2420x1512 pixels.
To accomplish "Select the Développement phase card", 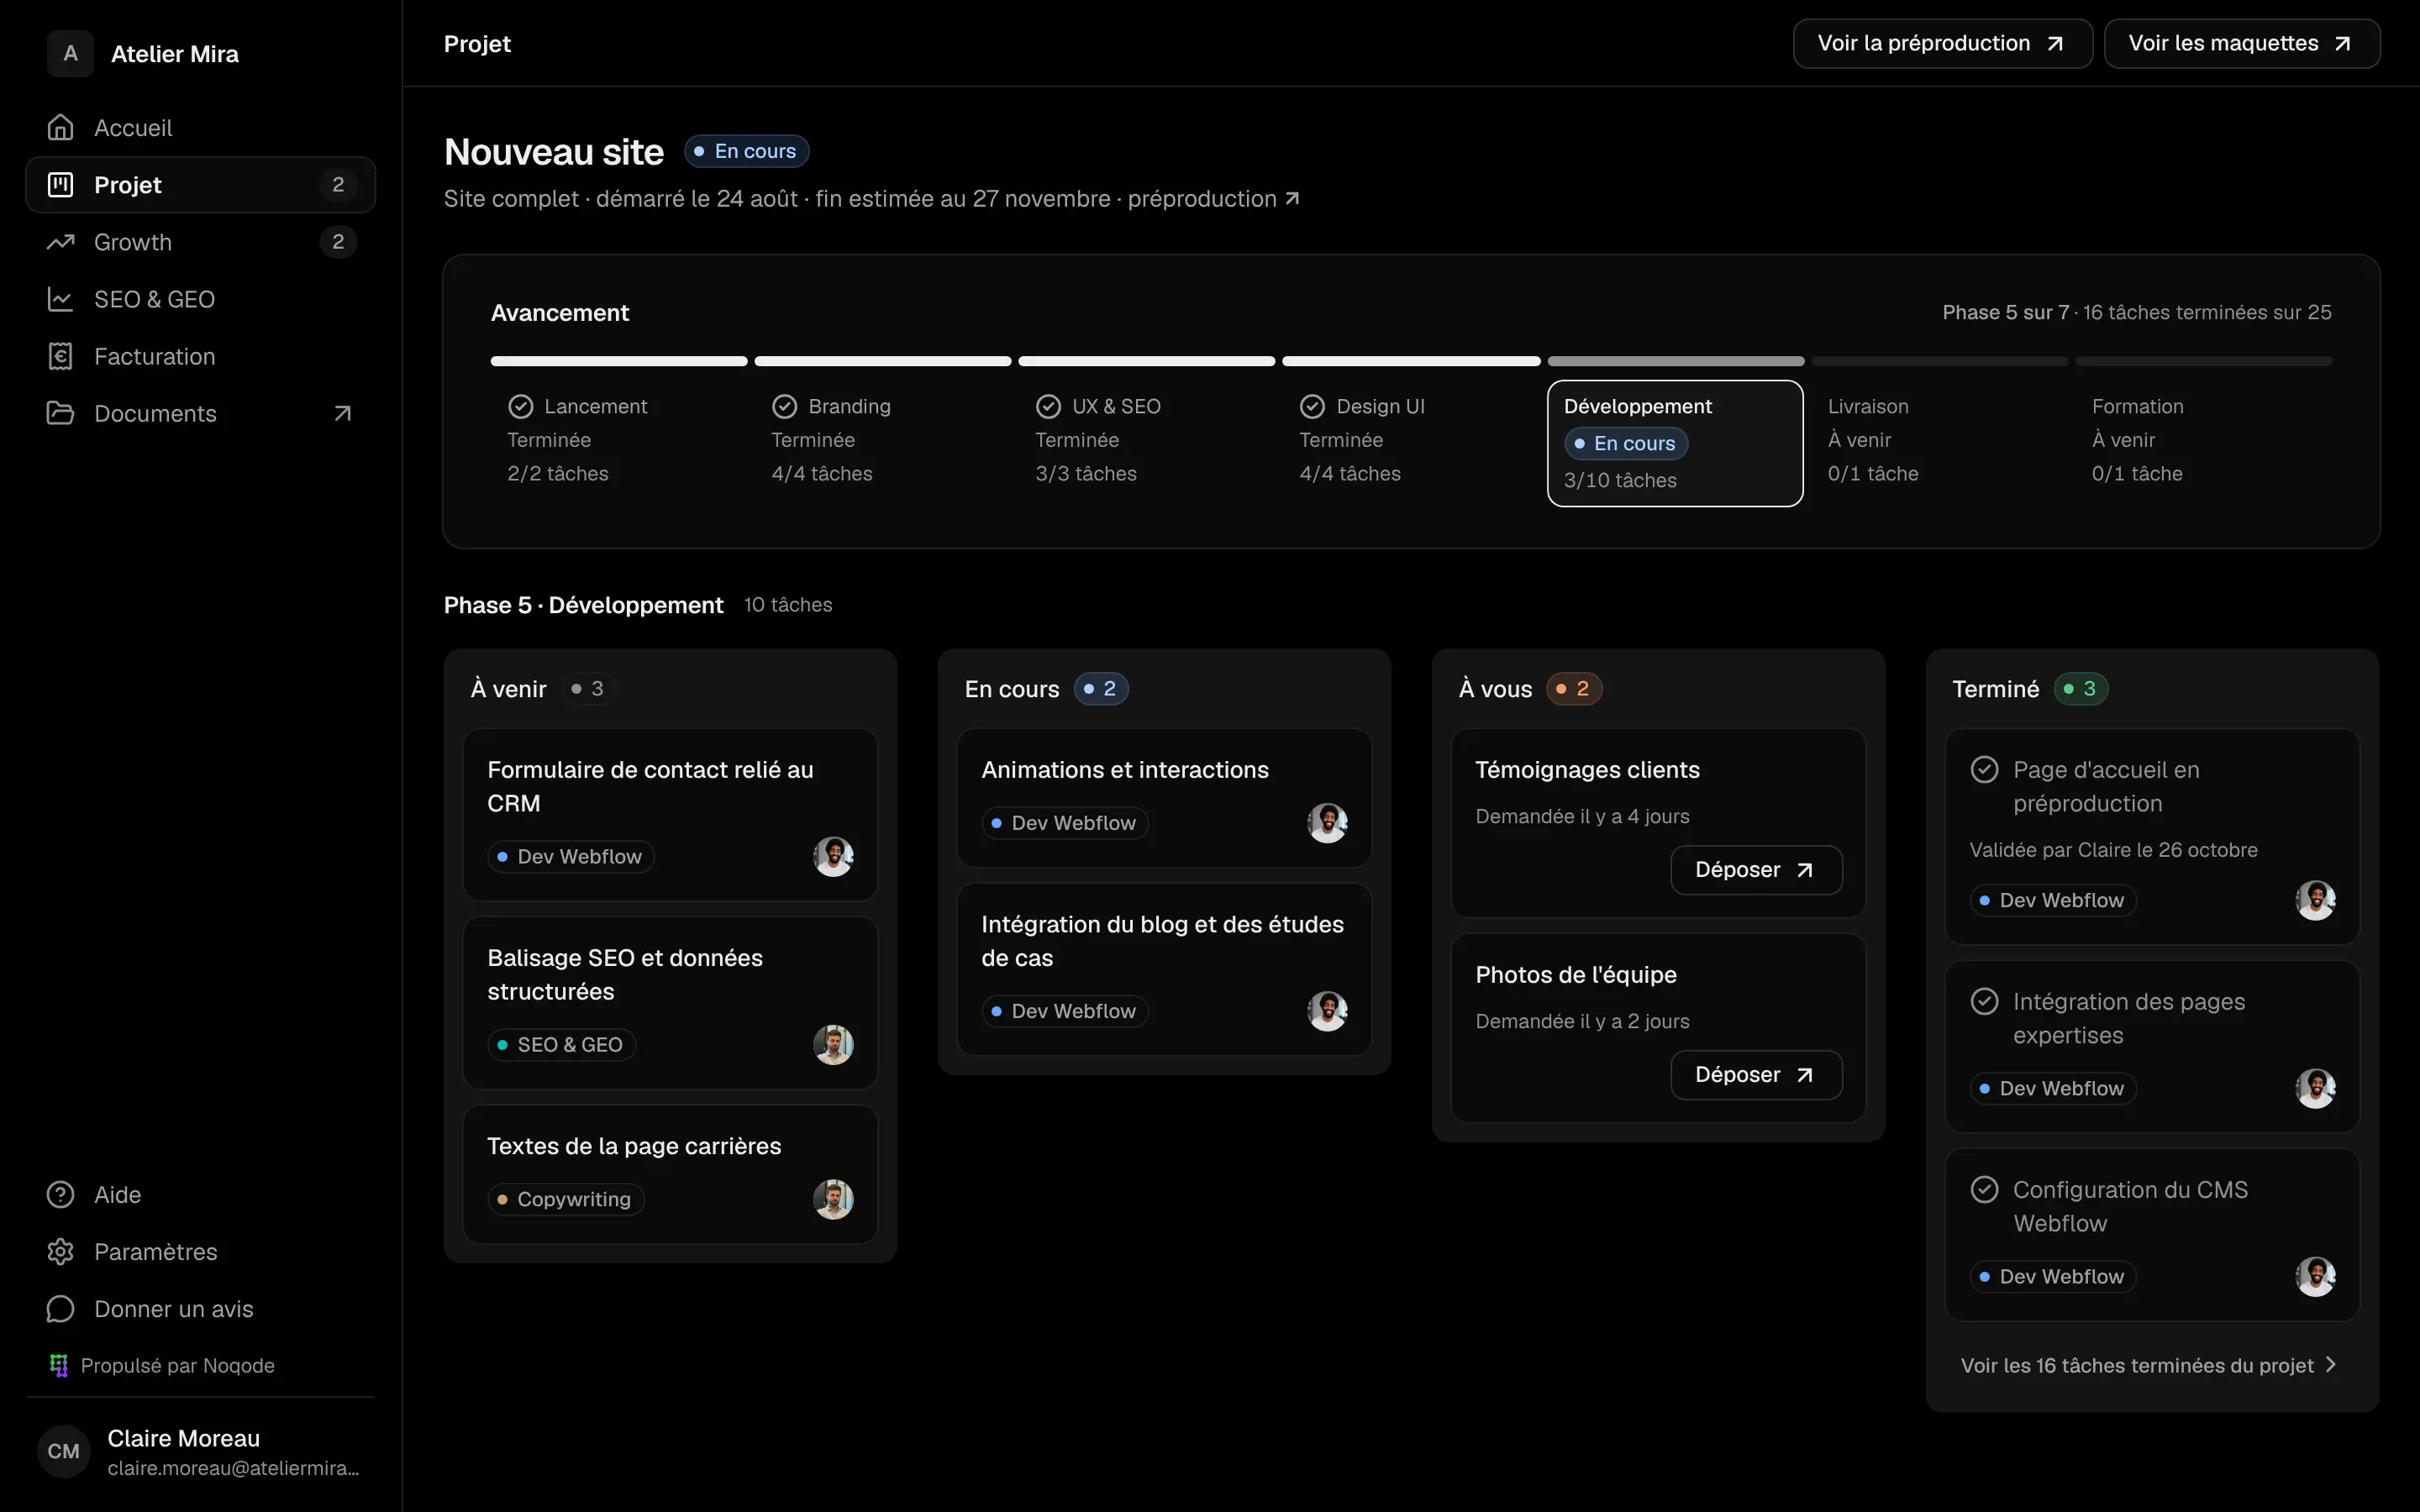I will pos(1675,443).
